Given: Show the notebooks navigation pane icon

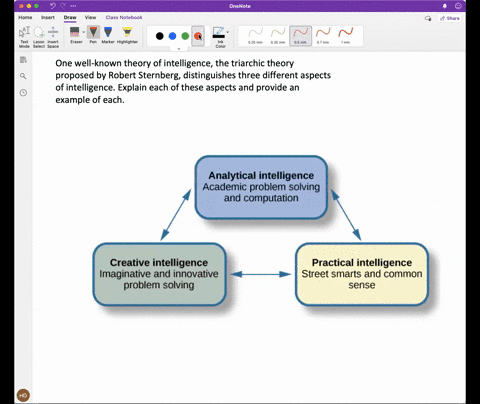Looking at the screenshot, I should pos(23,60).
